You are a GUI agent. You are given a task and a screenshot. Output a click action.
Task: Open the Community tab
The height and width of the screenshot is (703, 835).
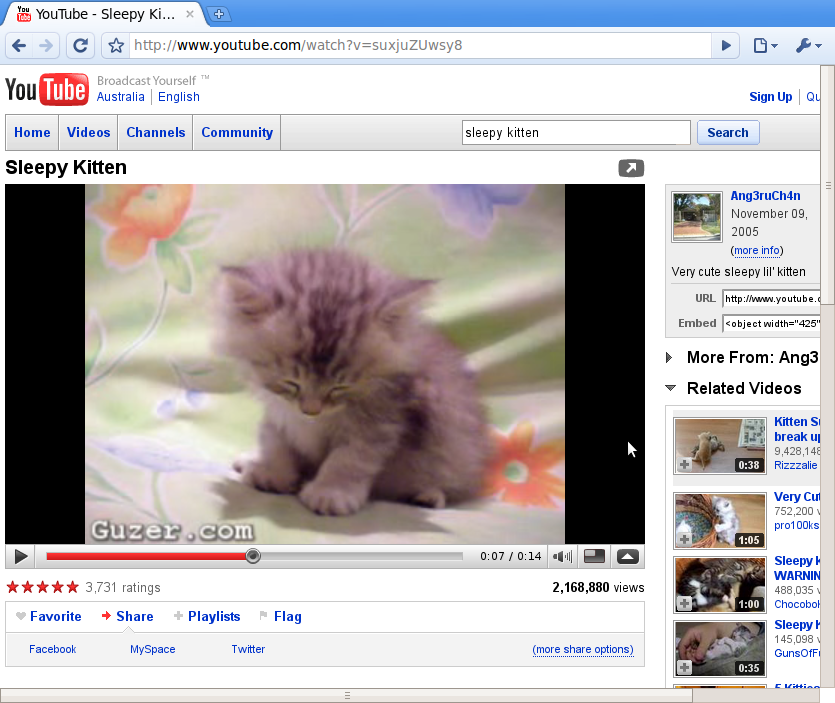[237, 133]
